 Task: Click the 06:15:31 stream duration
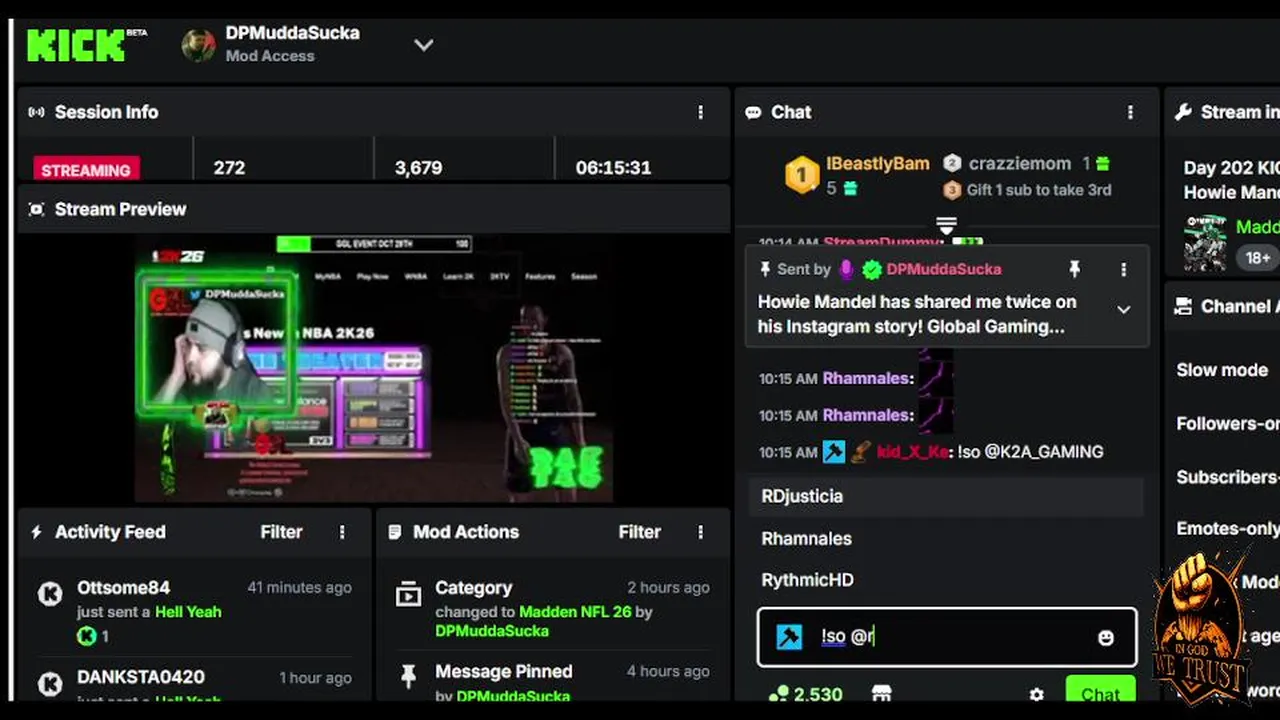[x=613, y=168]
